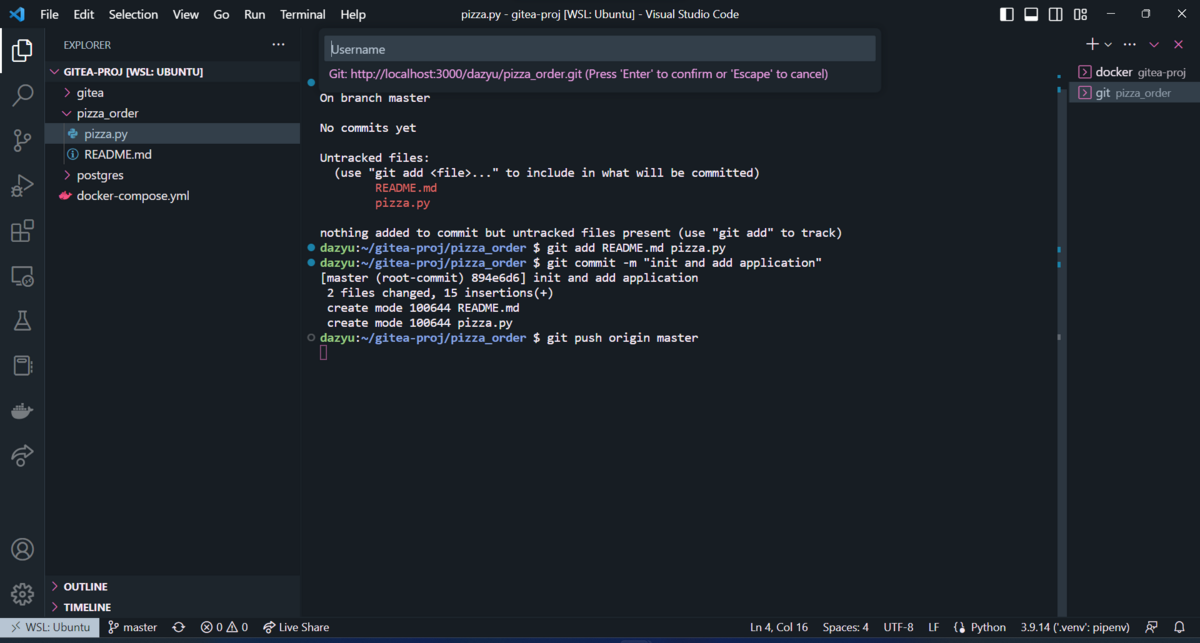Viewport: 1200px width, 643px height.
Task: Open the Go menu
Action: (221, 14)
